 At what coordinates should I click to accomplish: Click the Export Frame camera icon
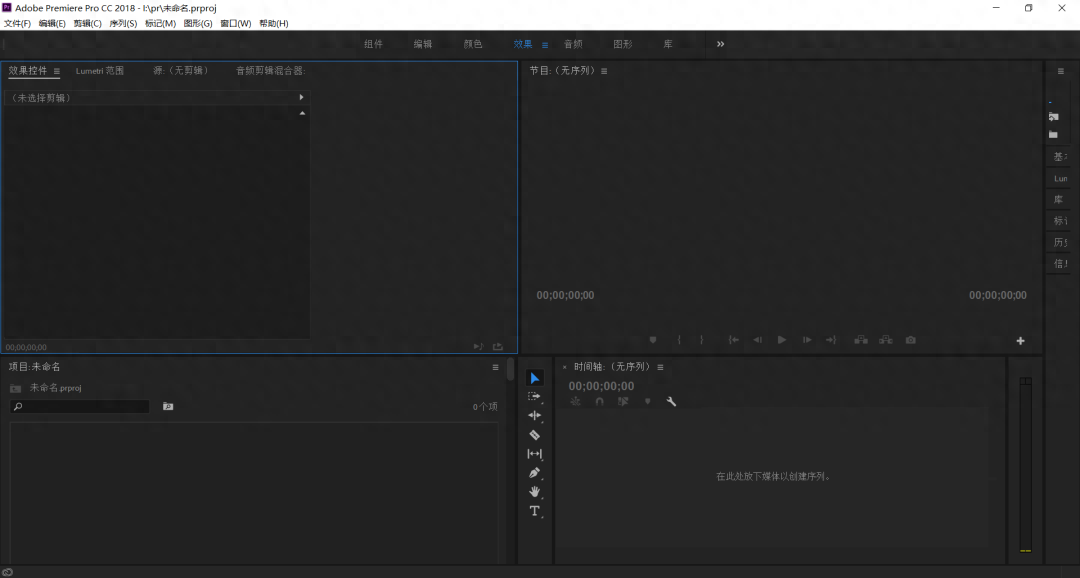(x=911, y=340)
